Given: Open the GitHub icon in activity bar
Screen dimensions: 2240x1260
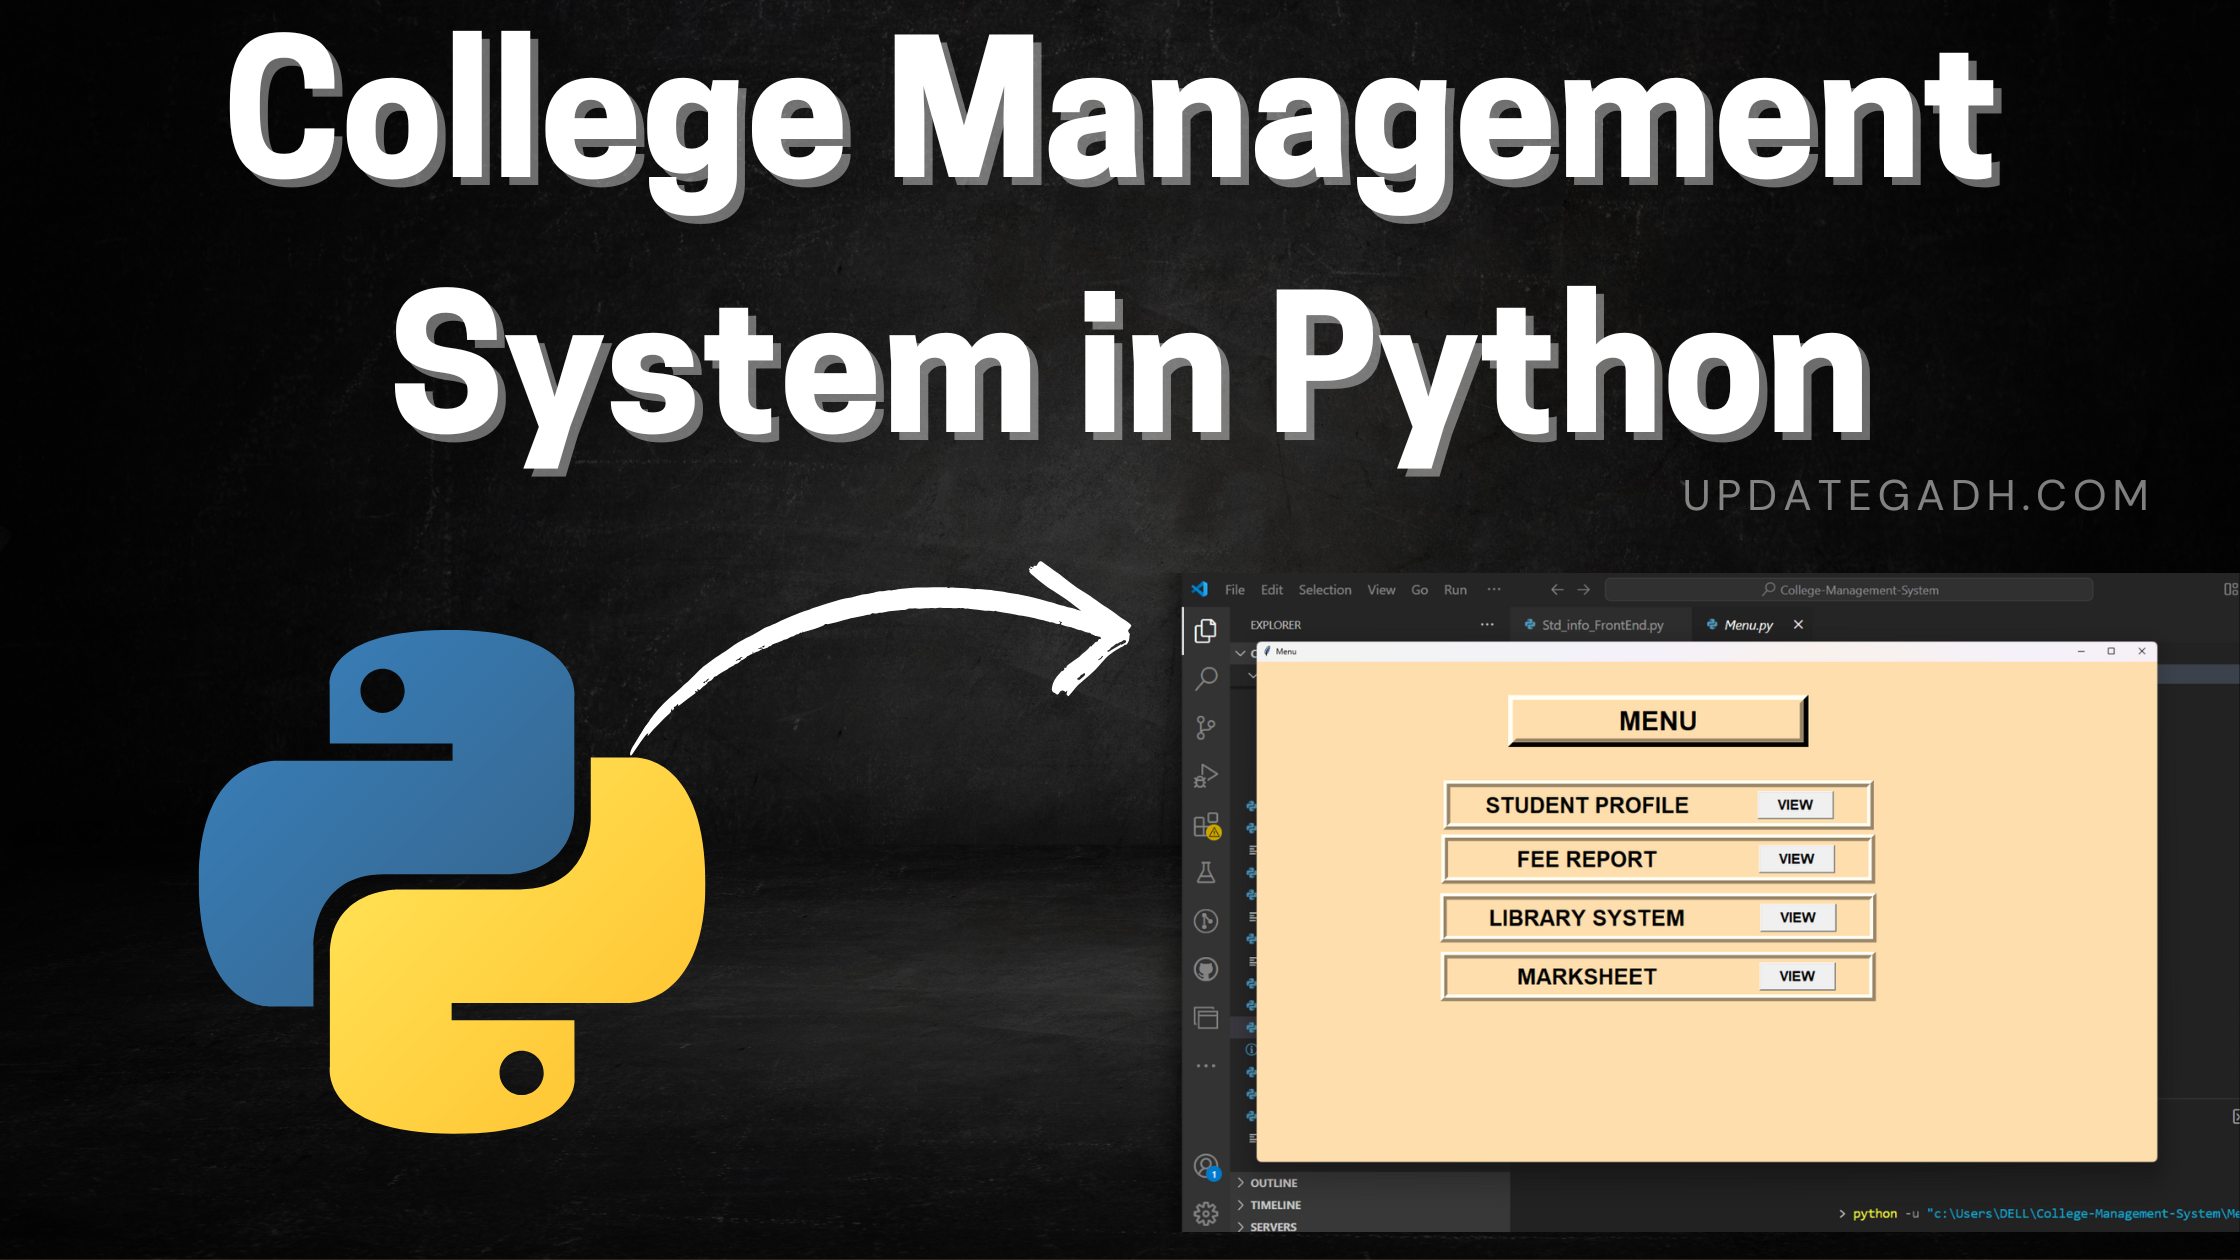Looking at the screenshot, I should (1206, 969).
